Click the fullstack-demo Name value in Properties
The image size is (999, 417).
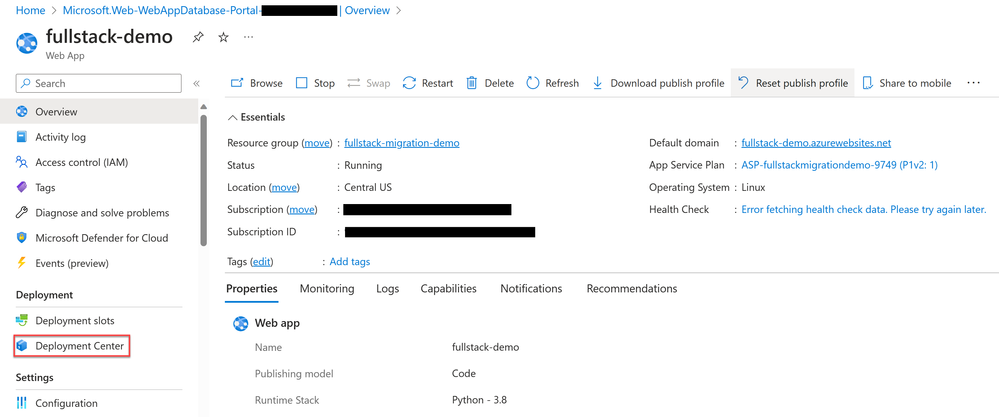(485, 348)
